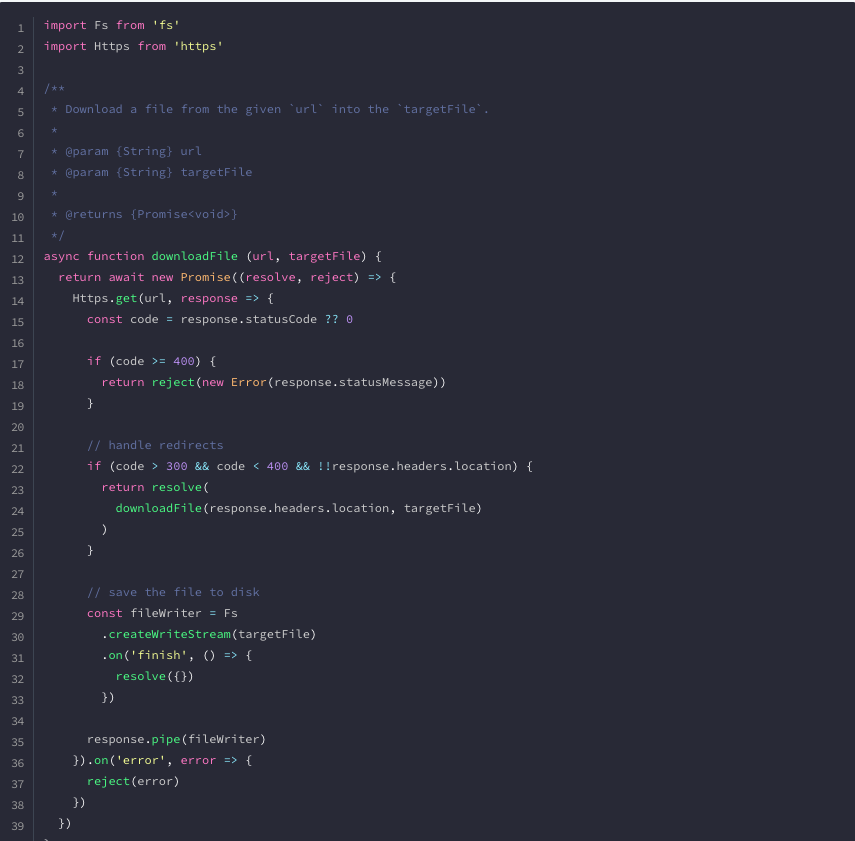Click 'response.pipe(fileWriter)' line
Image resolution: width=855 pixels, height=841 pixels.
176,739
